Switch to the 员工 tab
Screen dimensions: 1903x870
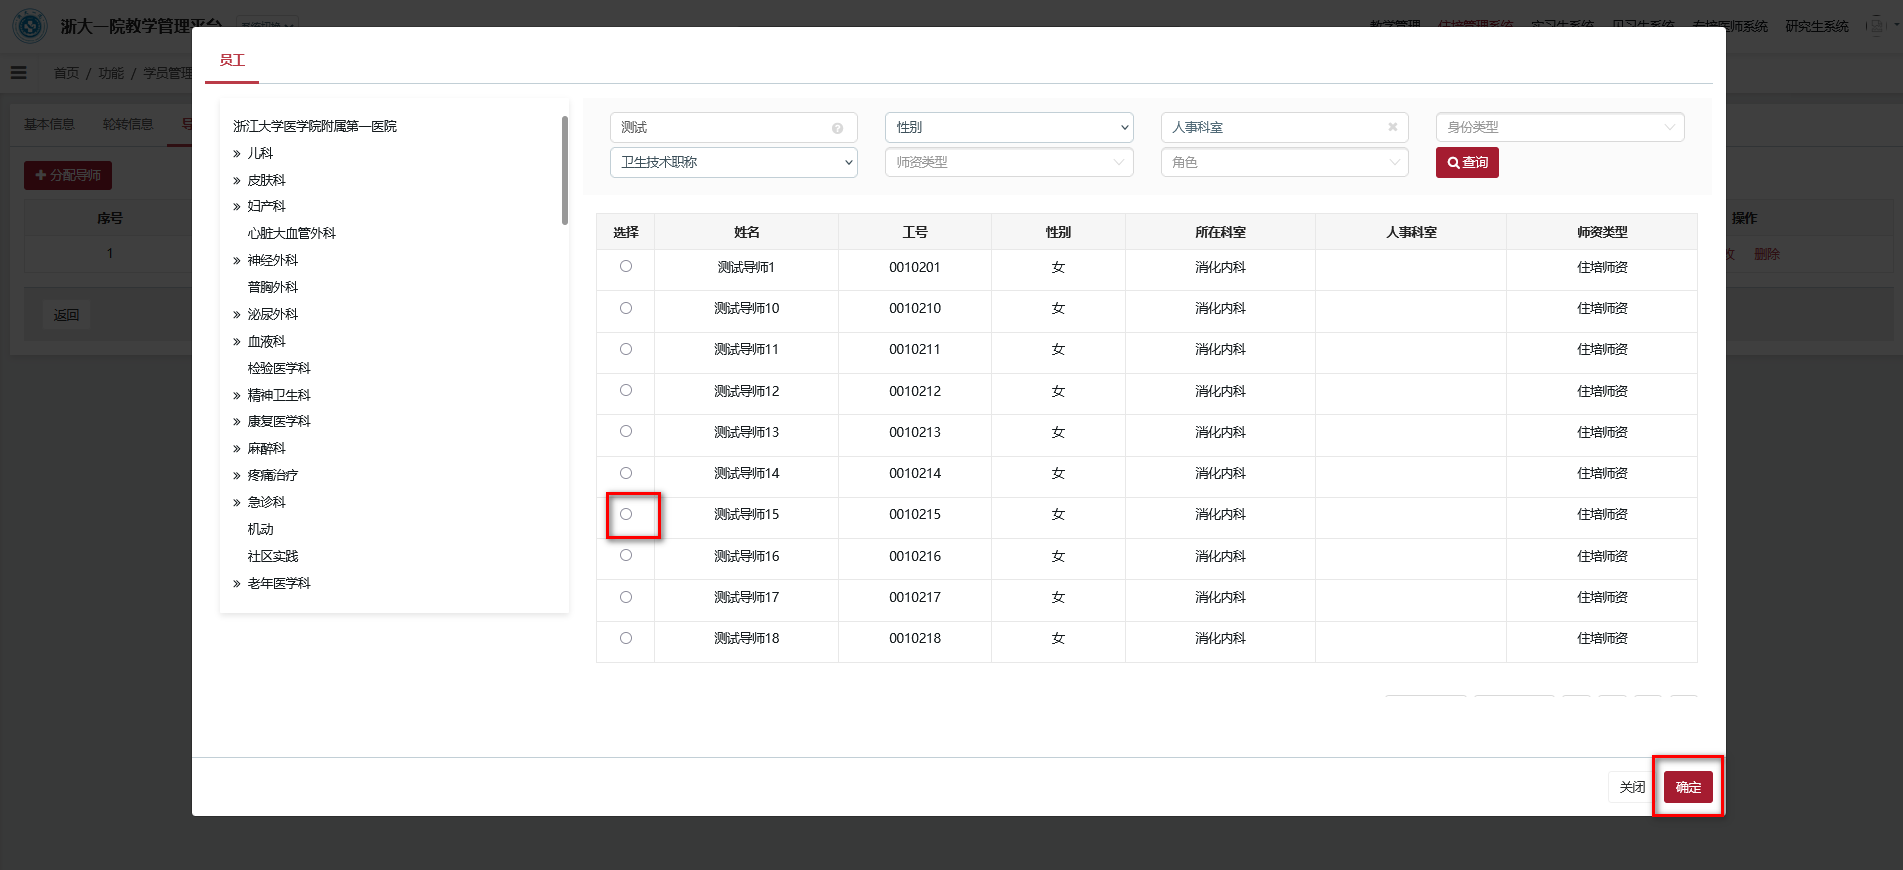[x=232, y=60]
